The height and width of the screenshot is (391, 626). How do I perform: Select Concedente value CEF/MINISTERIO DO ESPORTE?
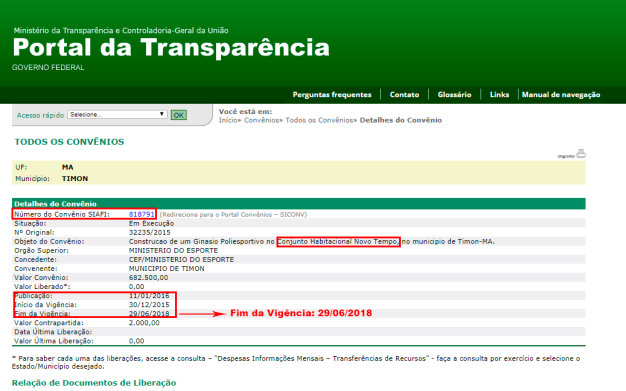pos(181,260)
